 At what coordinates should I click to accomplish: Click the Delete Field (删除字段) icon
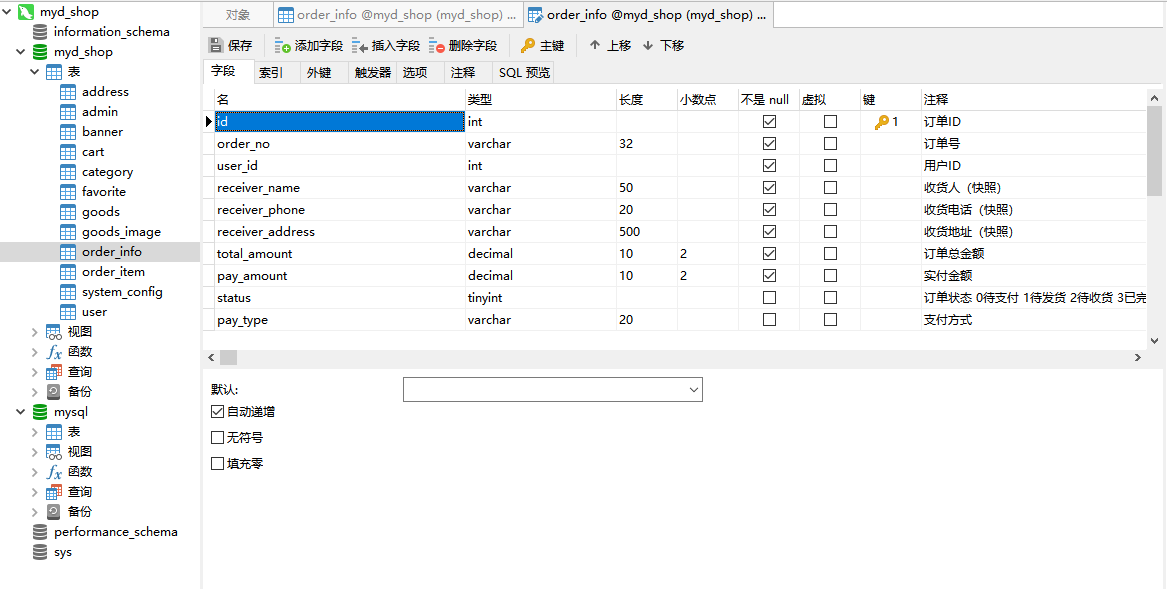point(437,45)
